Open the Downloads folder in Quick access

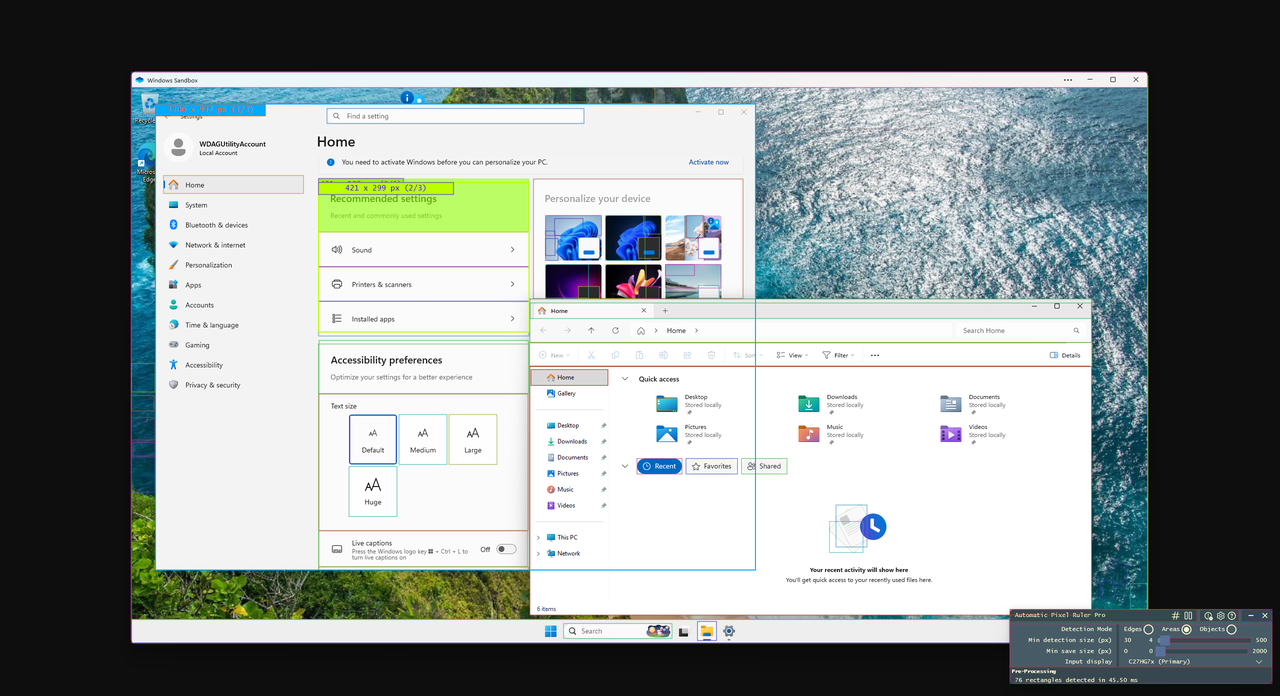[832, 404]
